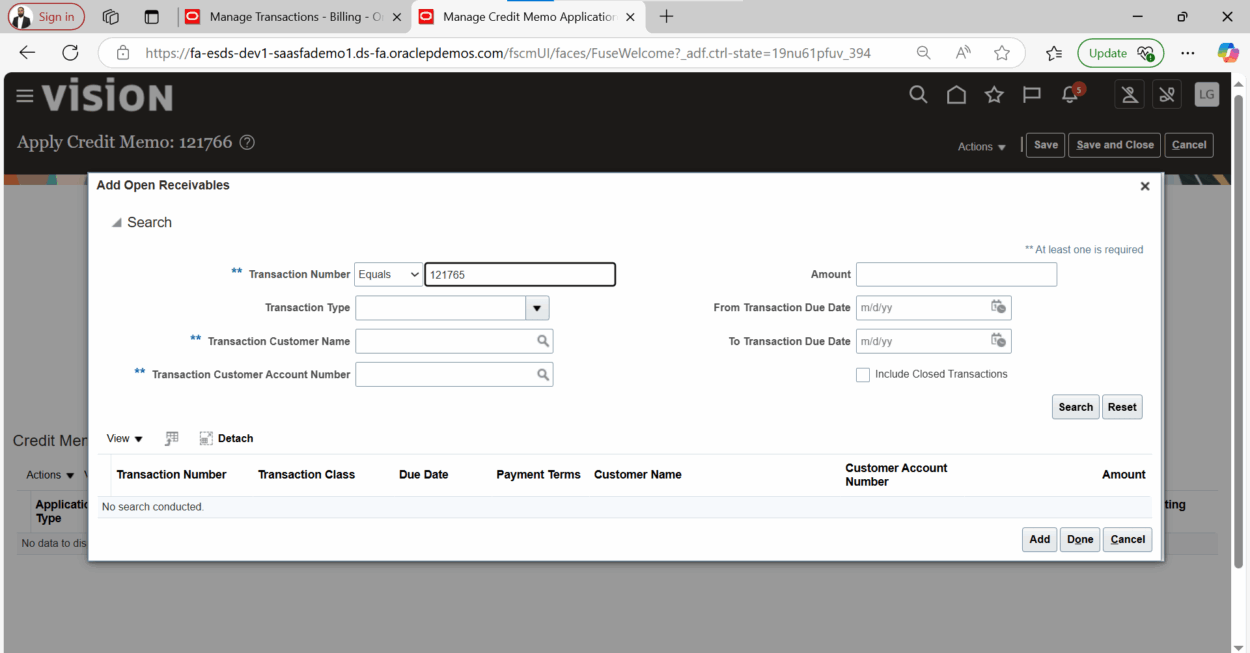Open the LG user account menu

pos(1206,94)
